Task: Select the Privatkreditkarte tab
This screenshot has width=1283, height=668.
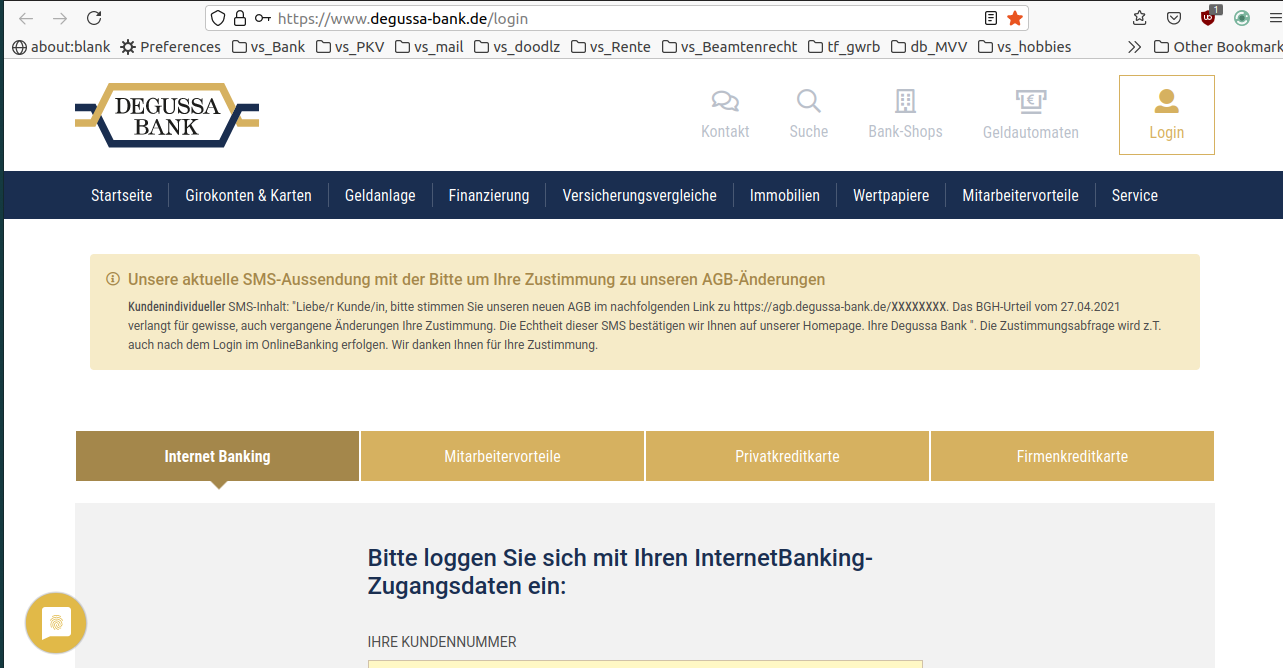Action: click(787, 456)
